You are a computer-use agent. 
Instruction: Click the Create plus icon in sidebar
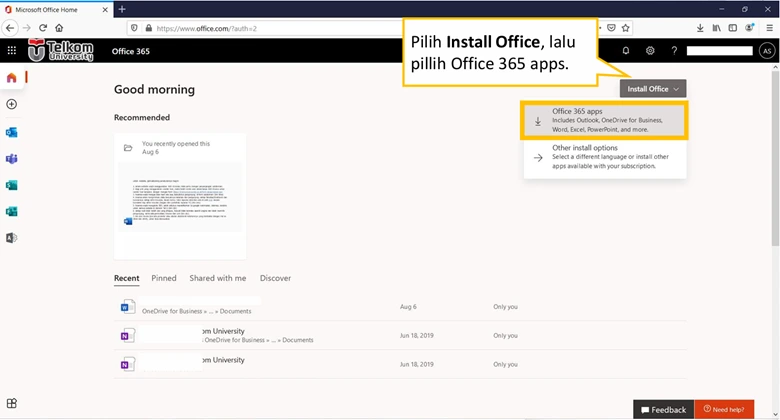tap(11, 104)
